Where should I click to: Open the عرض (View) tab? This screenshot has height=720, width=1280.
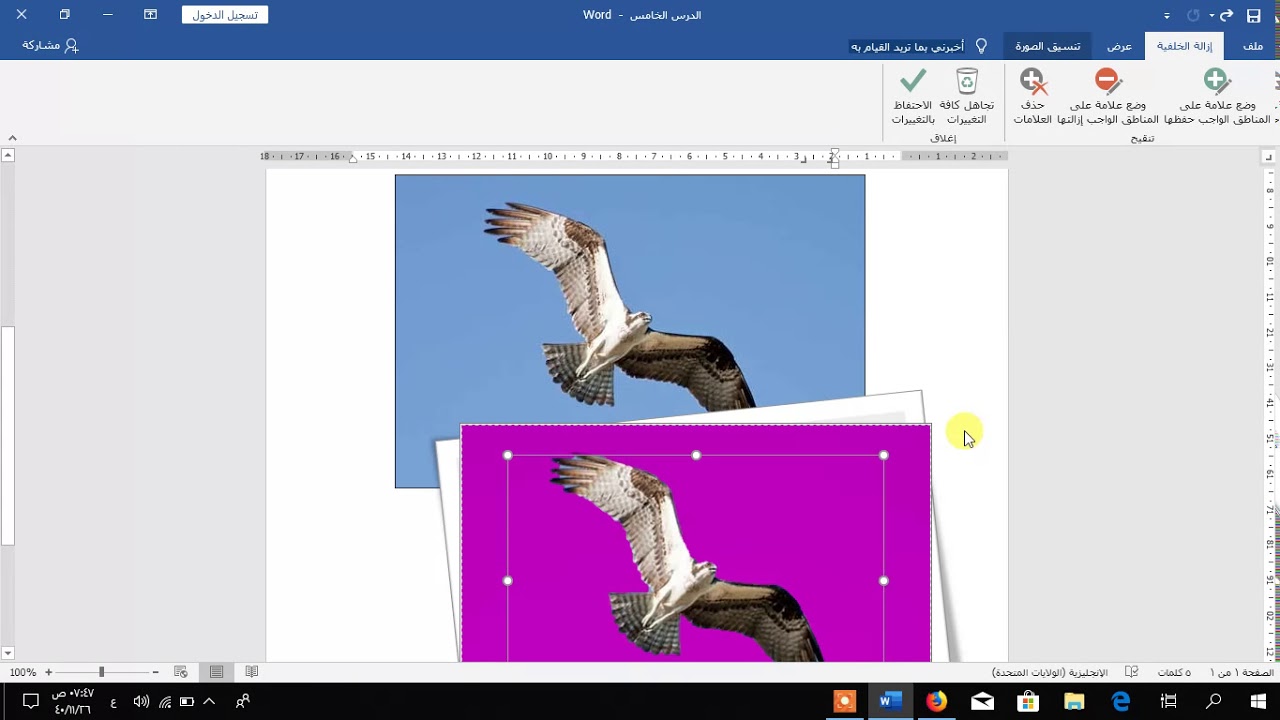pyautogui.click(x=1119, y=46)
